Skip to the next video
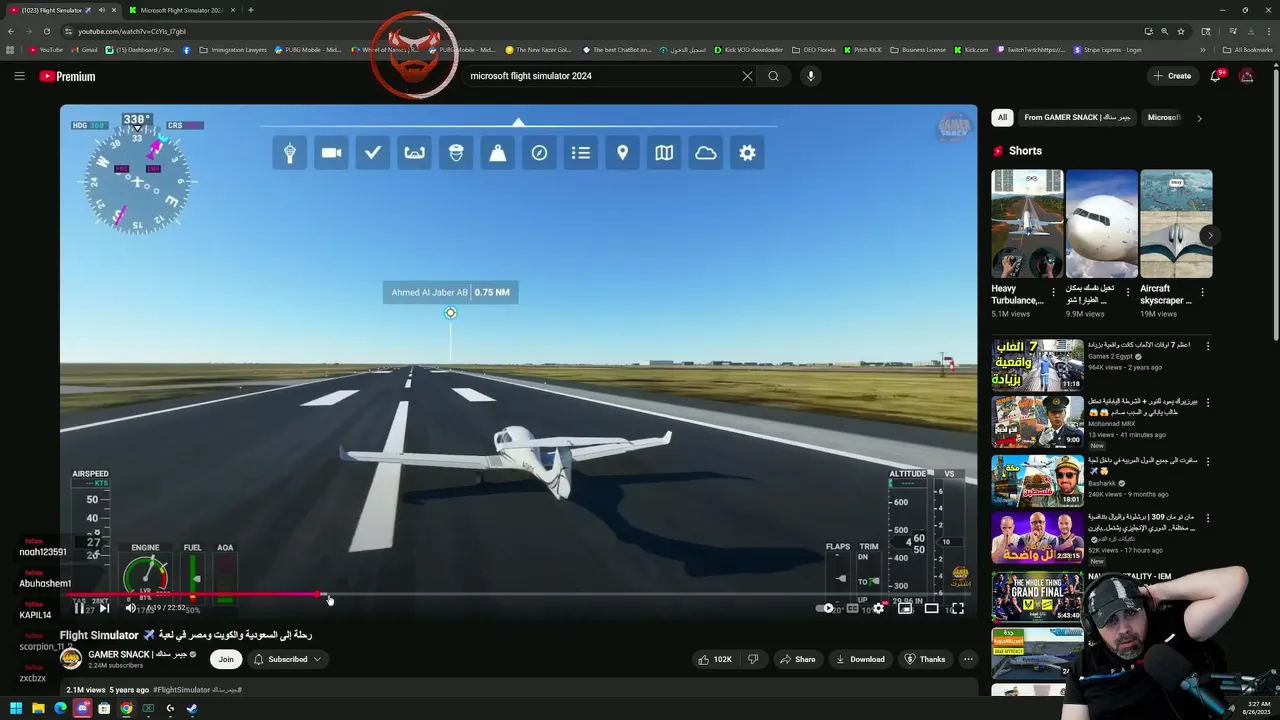Viewport: 1280px width, 720px height. click(104, 608)
